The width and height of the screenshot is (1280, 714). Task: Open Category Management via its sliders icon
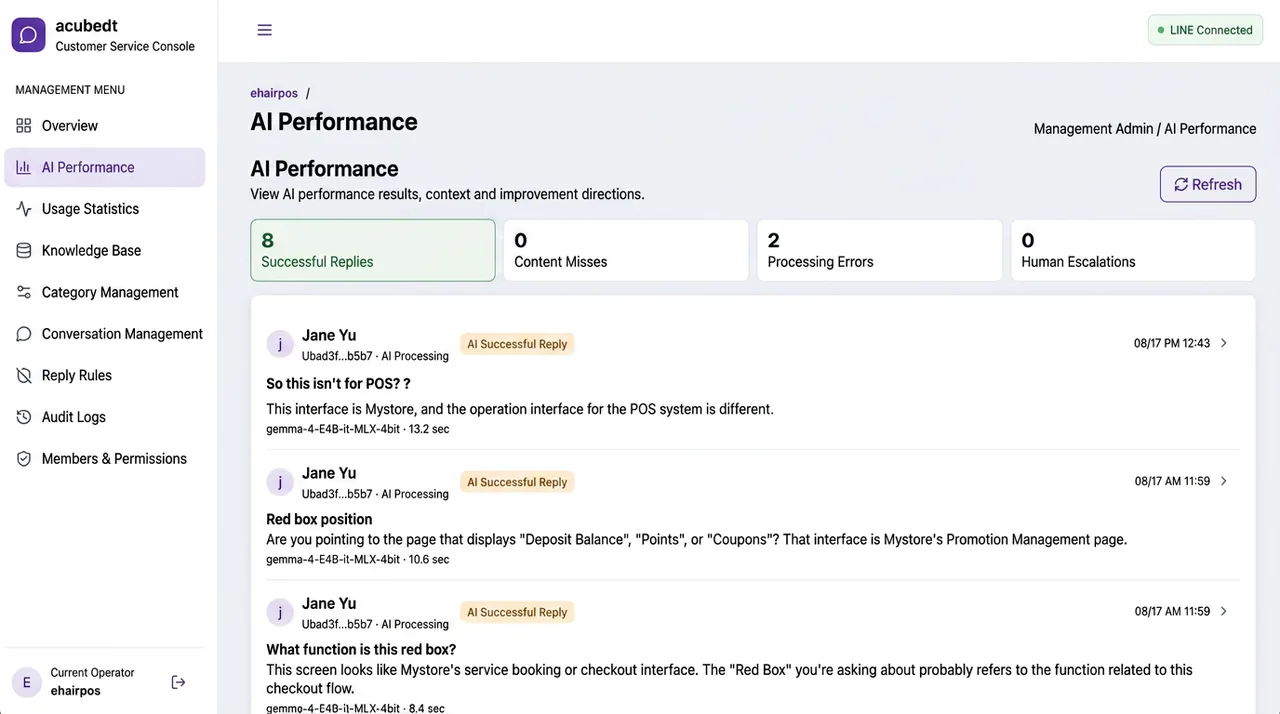(24, 292)
